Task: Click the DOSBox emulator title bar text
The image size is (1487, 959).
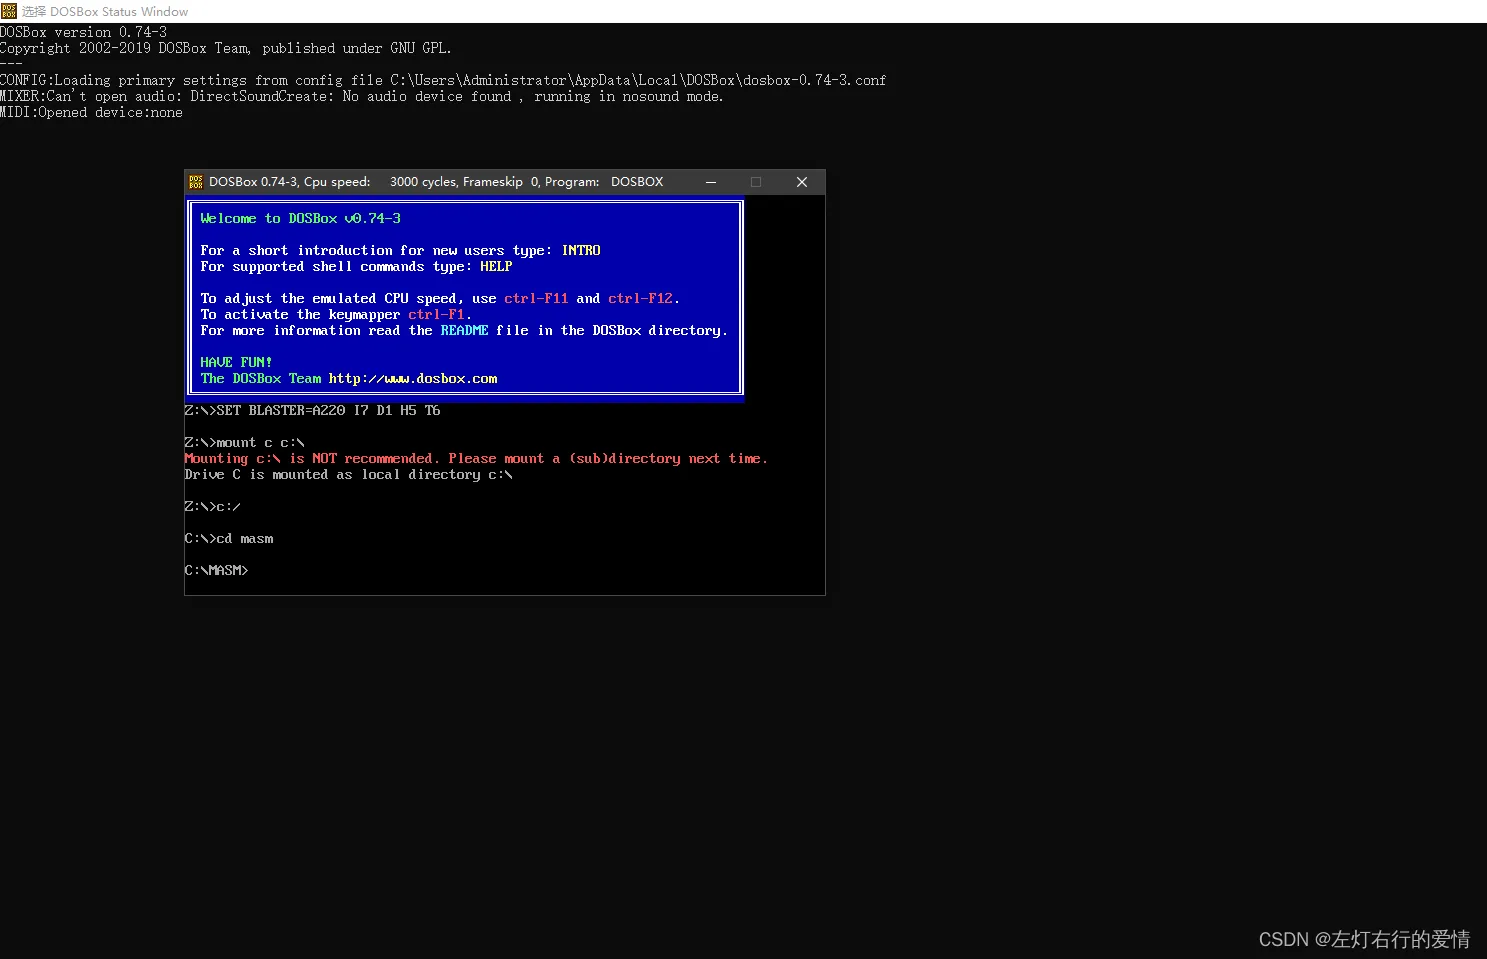Action: tap(436, 182)
